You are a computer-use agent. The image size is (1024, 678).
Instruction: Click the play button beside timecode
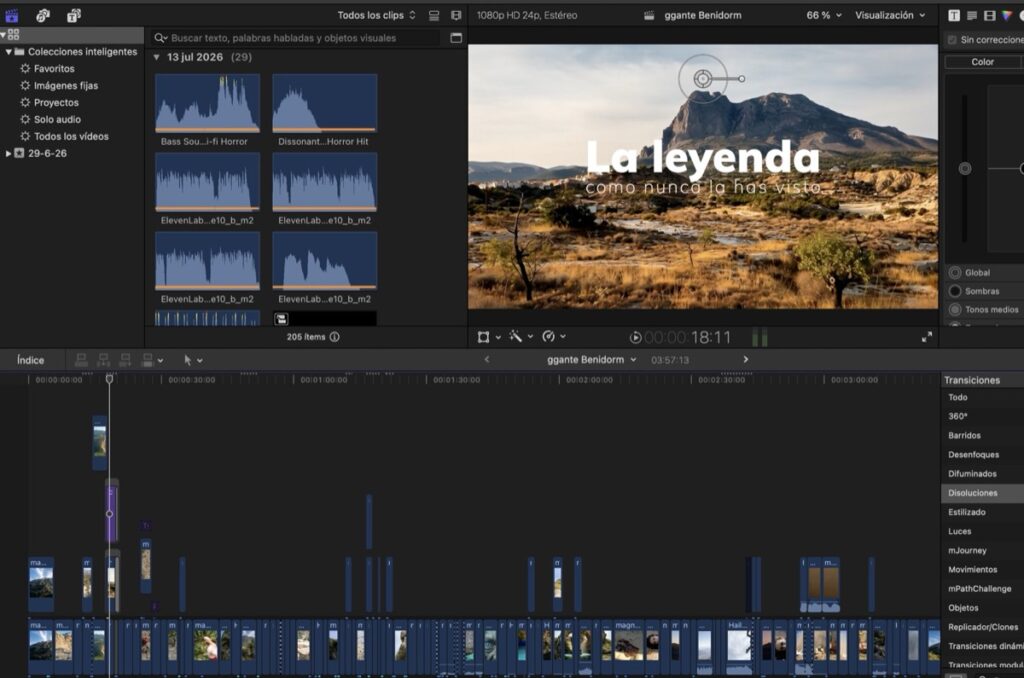(635, 337)
